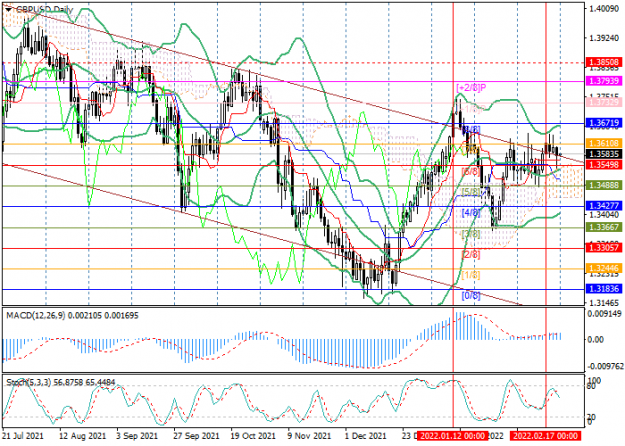Click the orange 1.32446 price label
Image resolution: width=625 pixels, height=446 pixels.
pyautogui.click(x=604, y=269)
